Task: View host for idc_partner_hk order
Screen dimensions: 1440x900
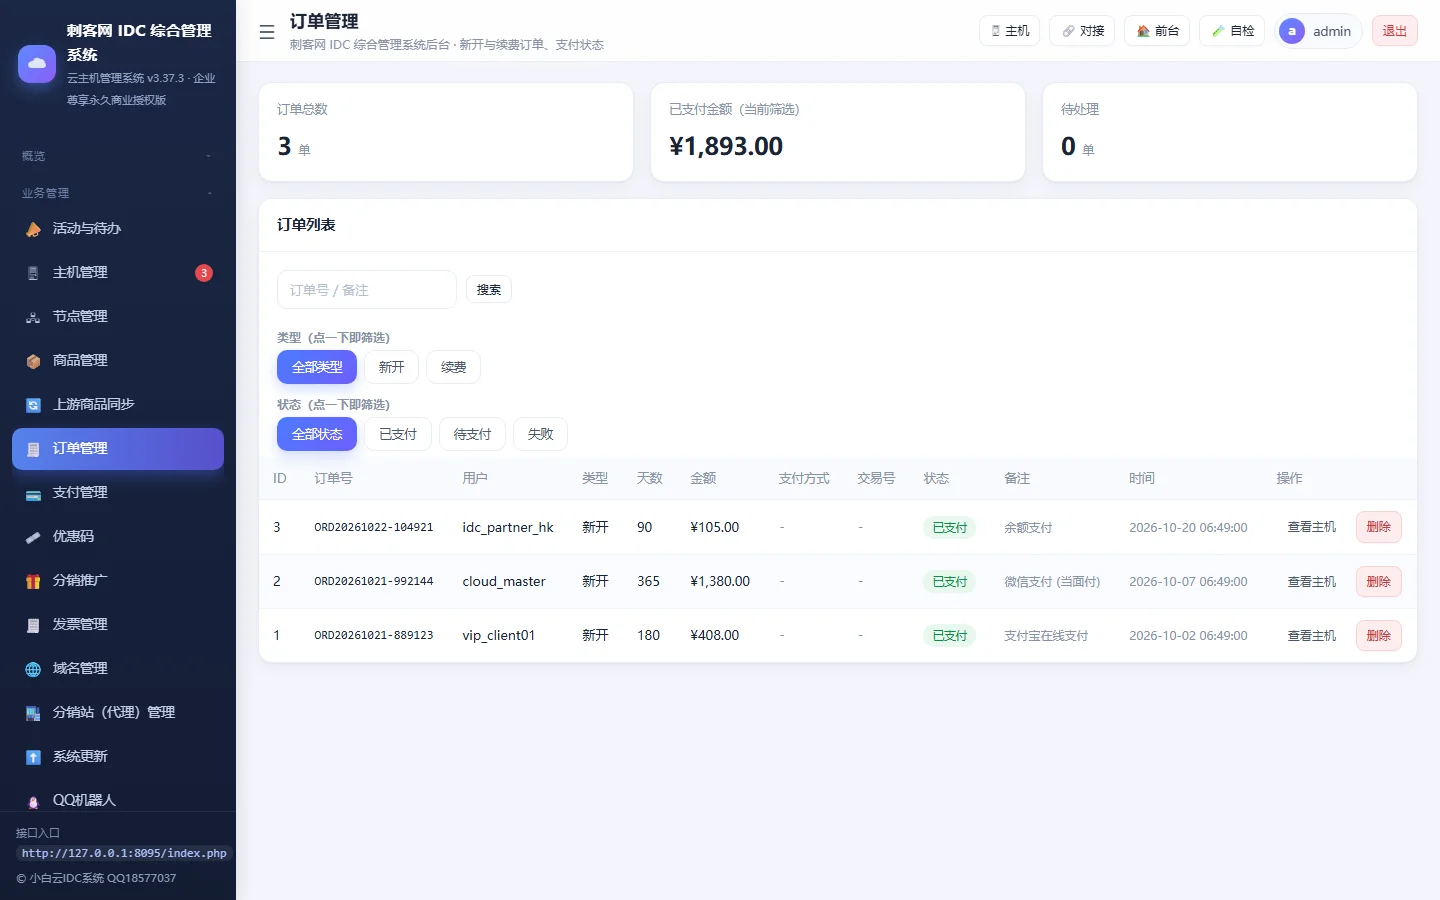Action: [x=1311, y=527]
